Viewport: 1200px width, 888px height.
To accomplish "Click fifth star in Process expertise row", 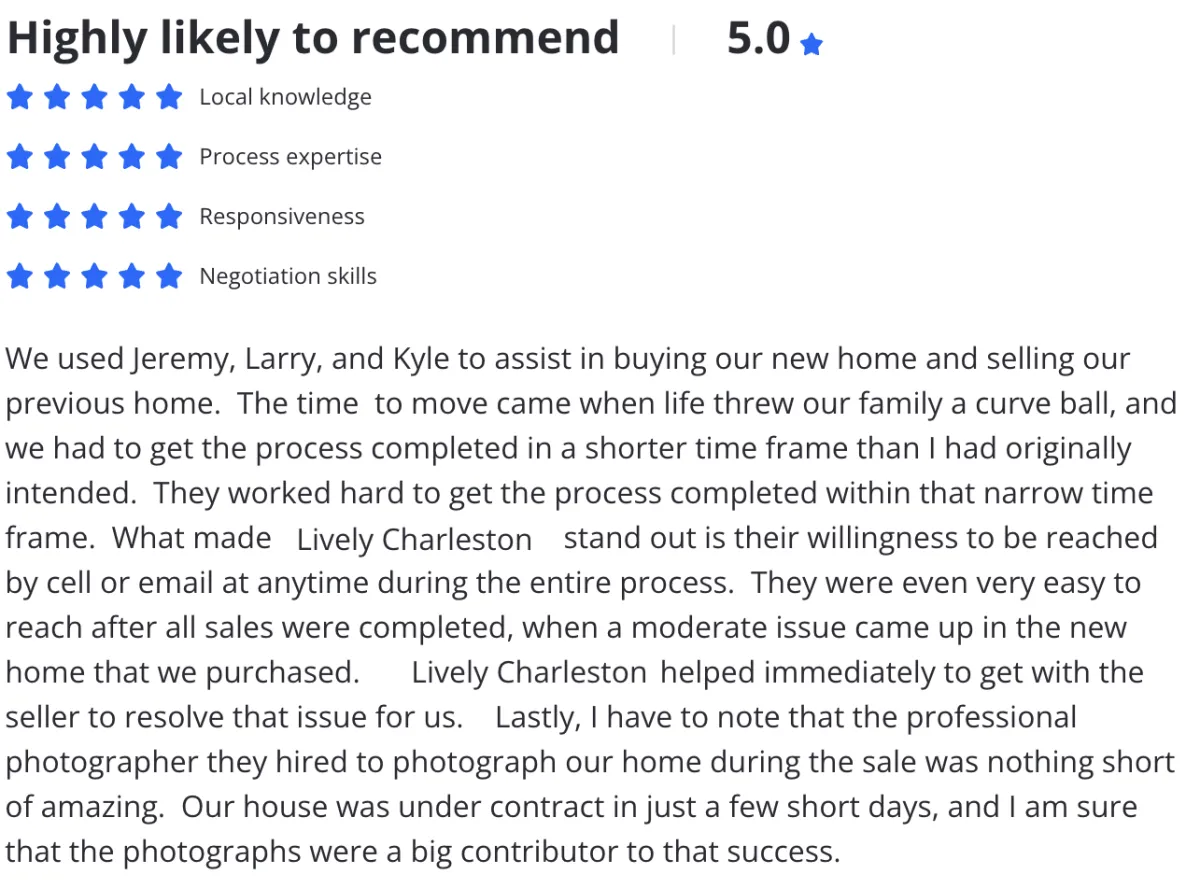I will 170,157.
